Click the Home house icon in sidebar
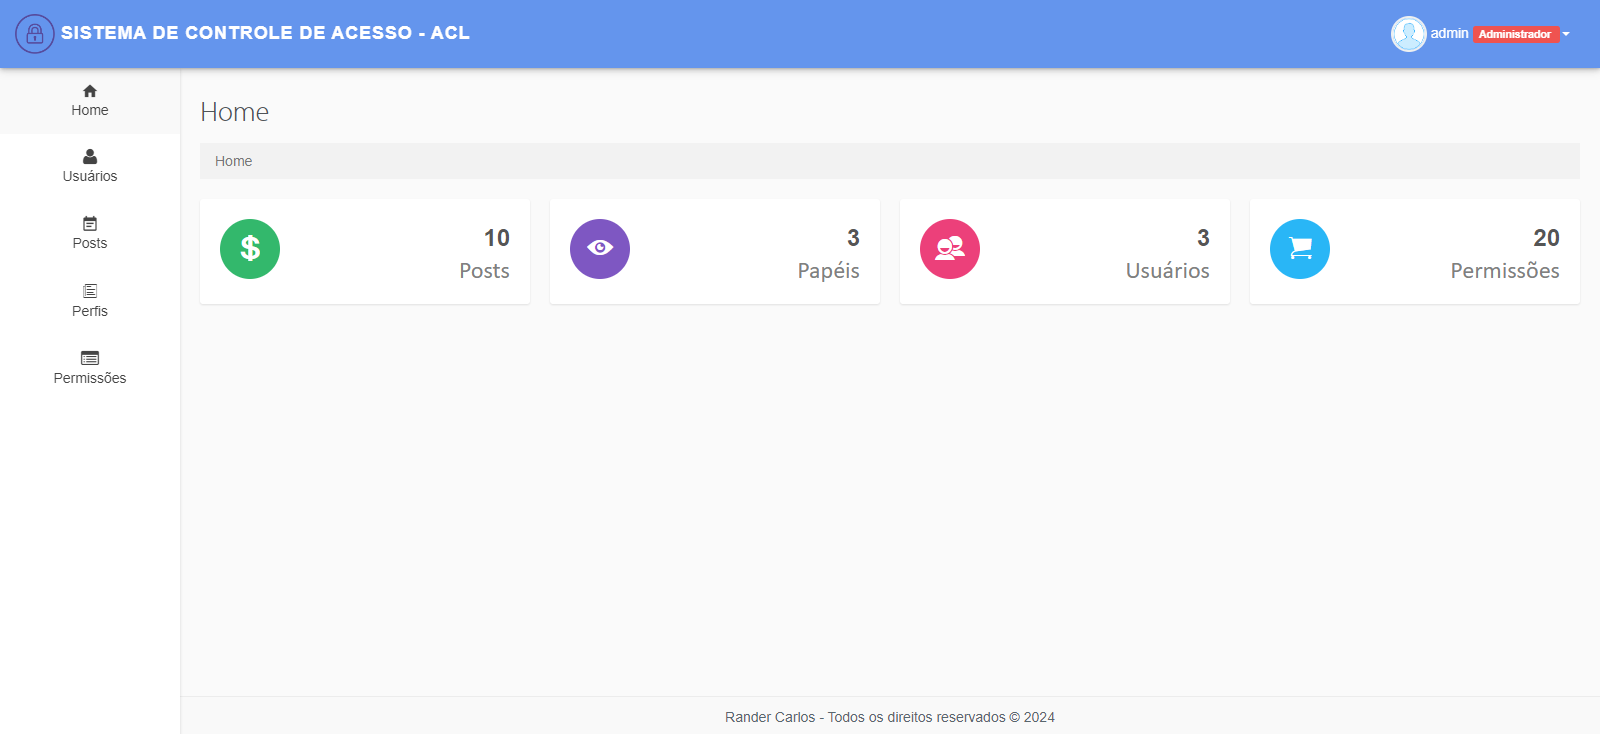 coord(90,91)
